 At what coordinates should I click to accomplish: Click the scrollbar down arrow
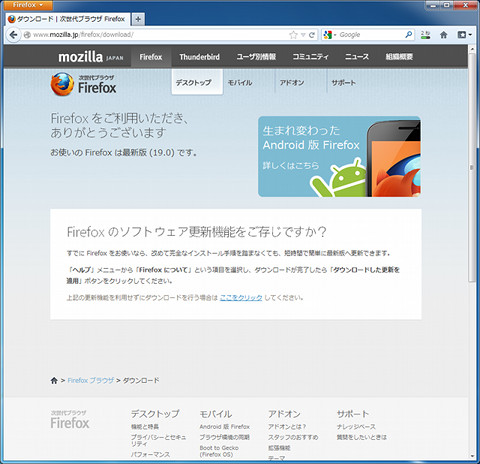point(472,456)
